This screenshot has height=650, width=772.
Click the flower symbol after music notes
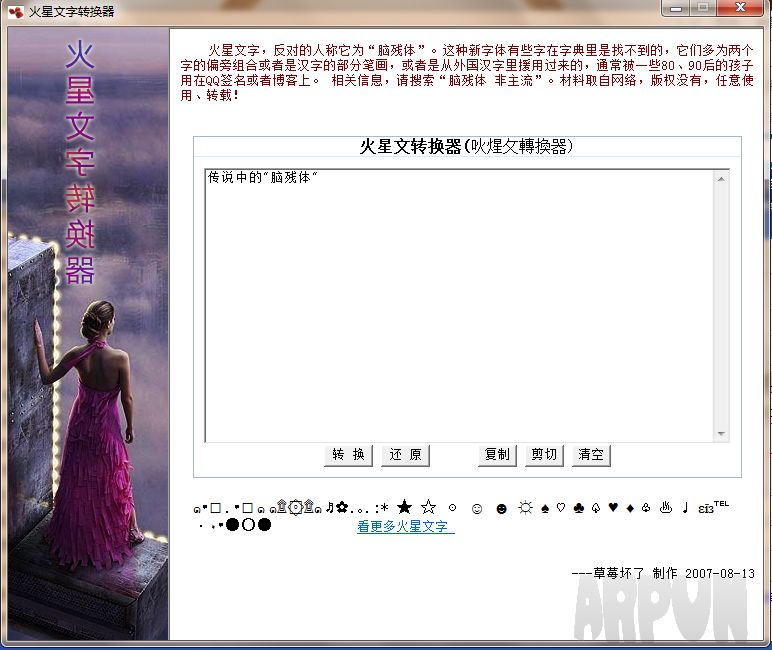point(342,508)
